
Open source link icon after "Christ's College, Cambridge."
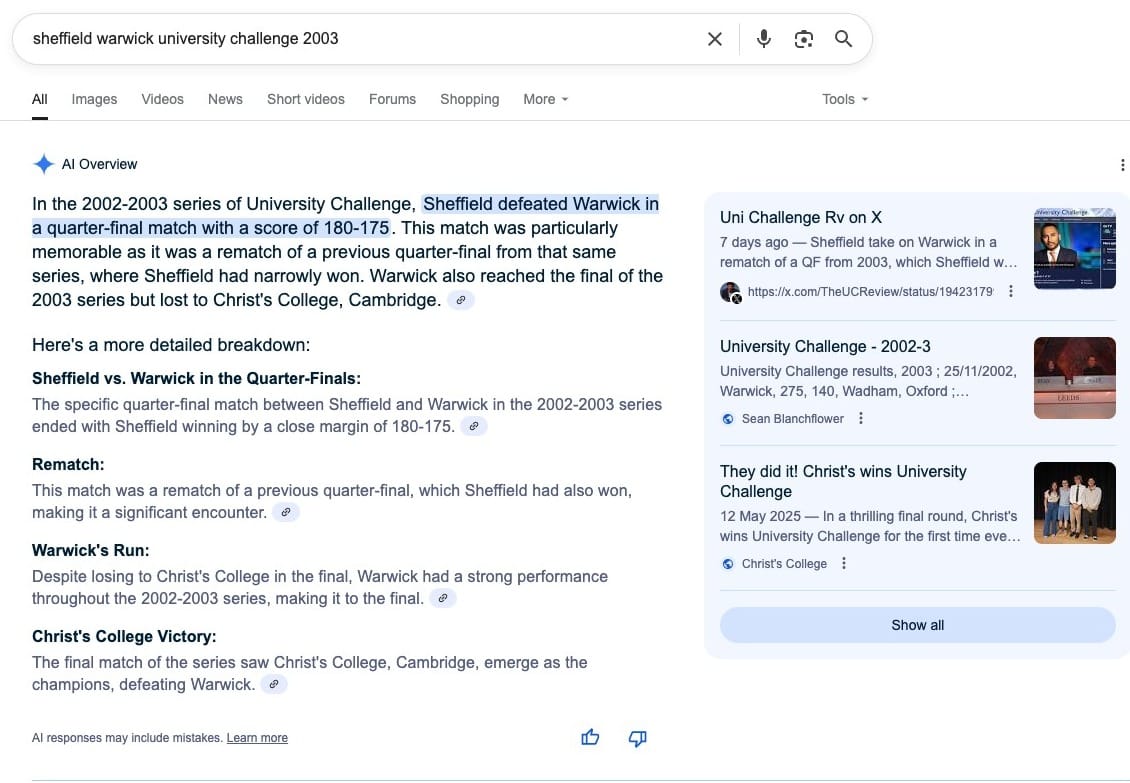pos(461,300)
